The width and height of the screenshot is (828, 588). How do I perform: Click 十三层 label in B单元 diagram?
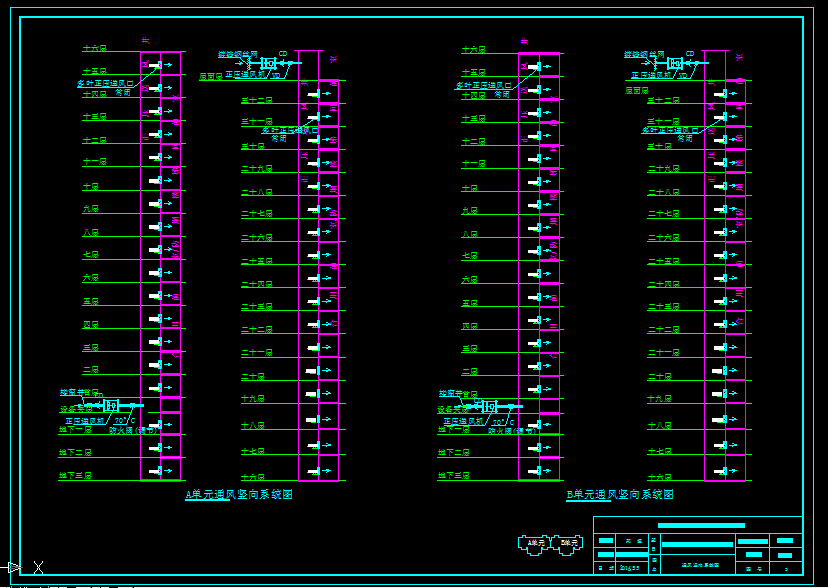coord(474,119)
